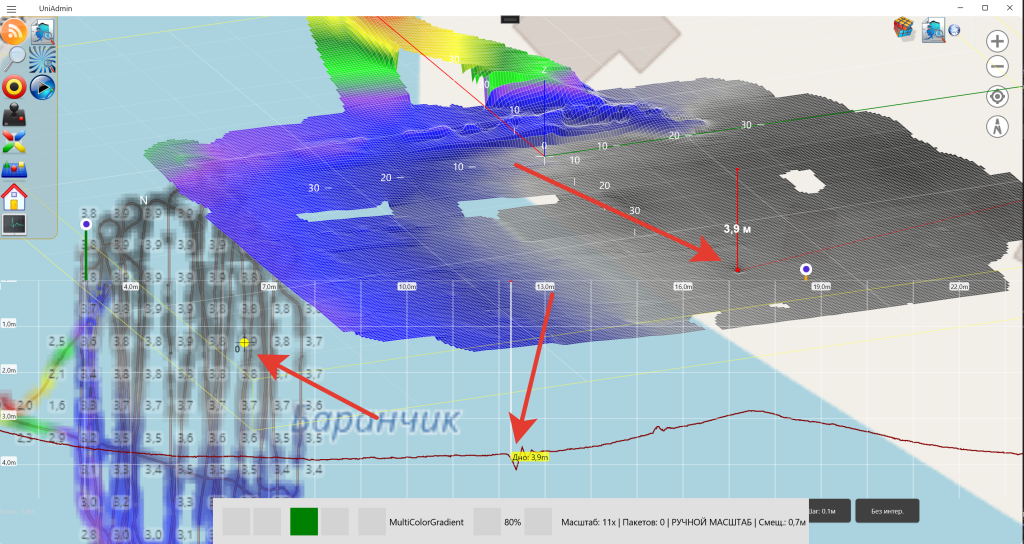
Task: Click the yellow depth point marker on map
Action: 244,342
